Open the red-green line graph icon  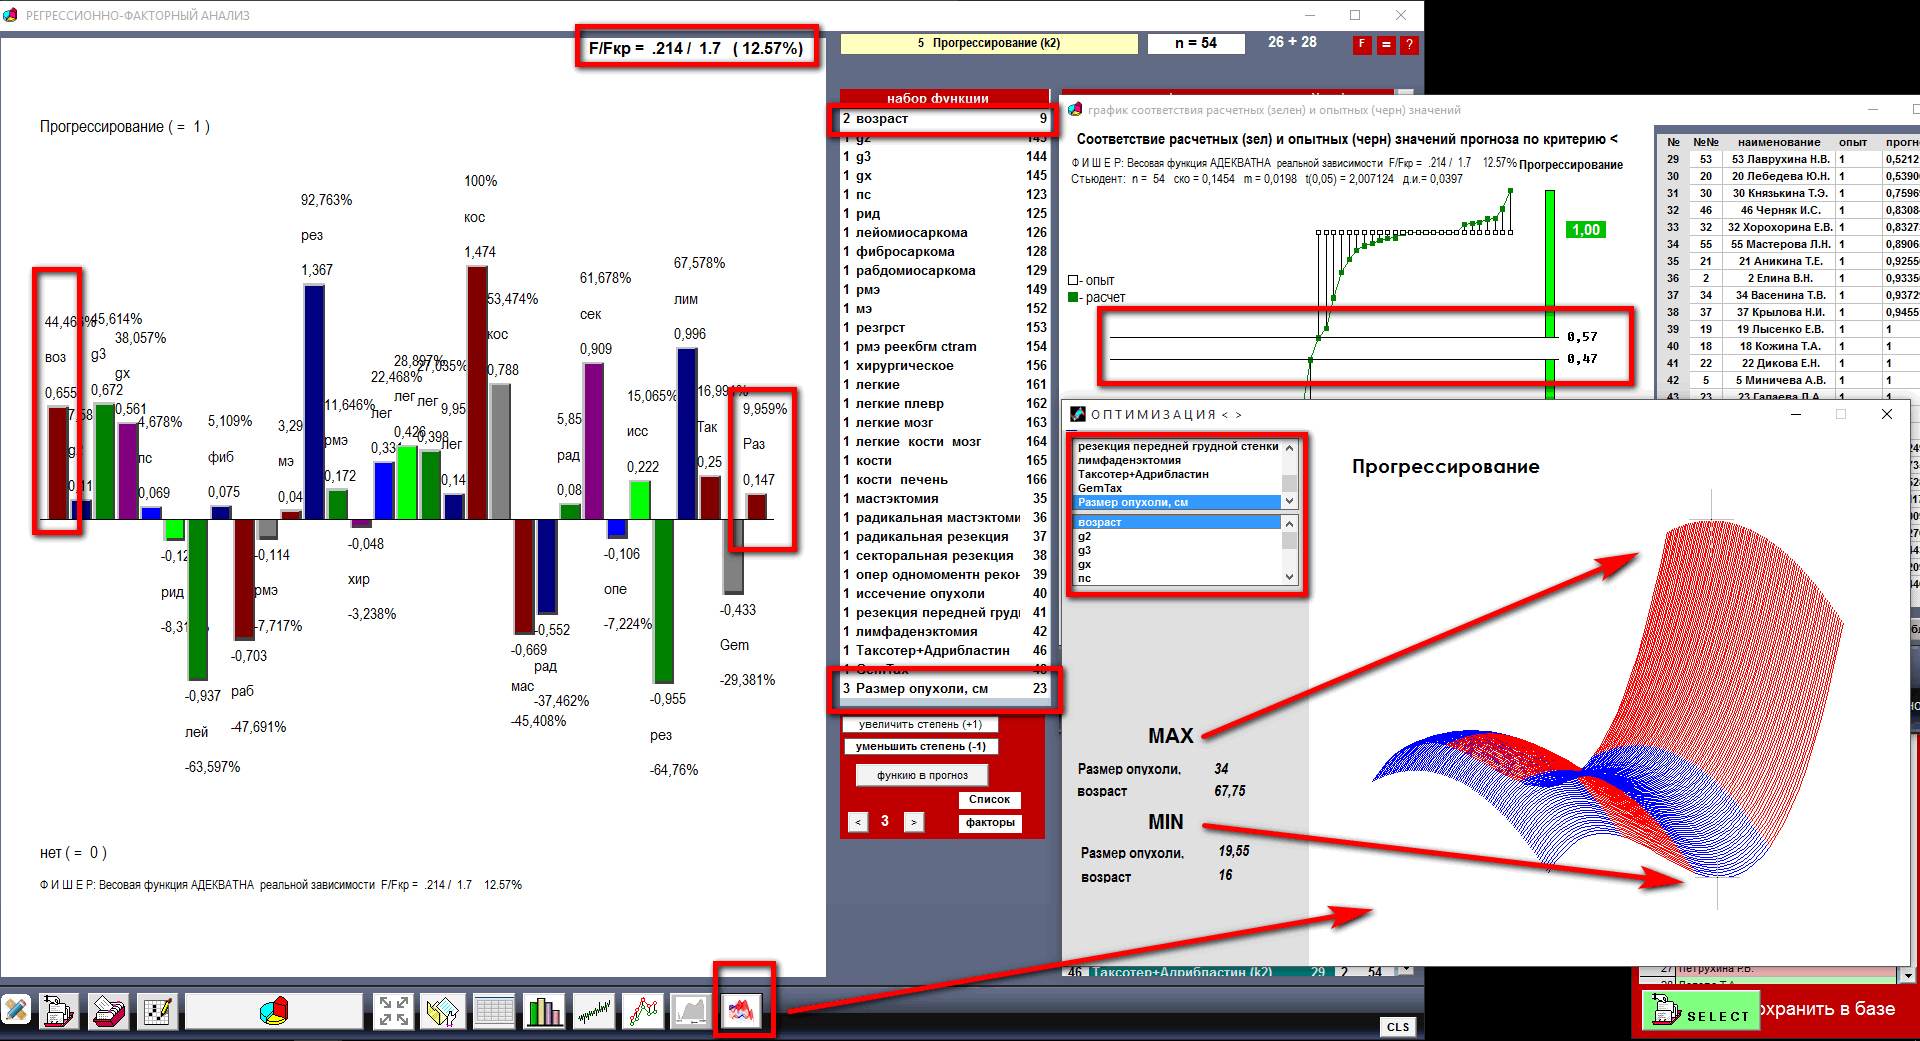click(643, 1011)
